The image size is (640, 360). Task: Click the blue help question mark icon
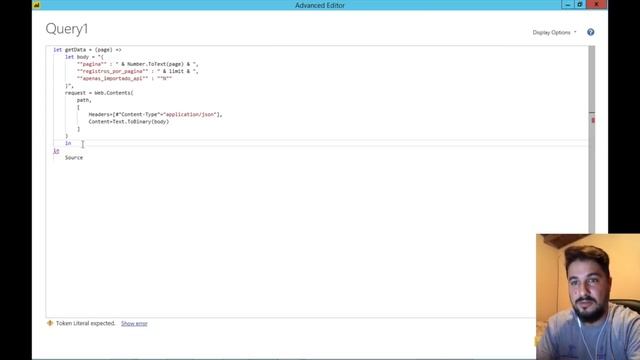coord(591,32)
